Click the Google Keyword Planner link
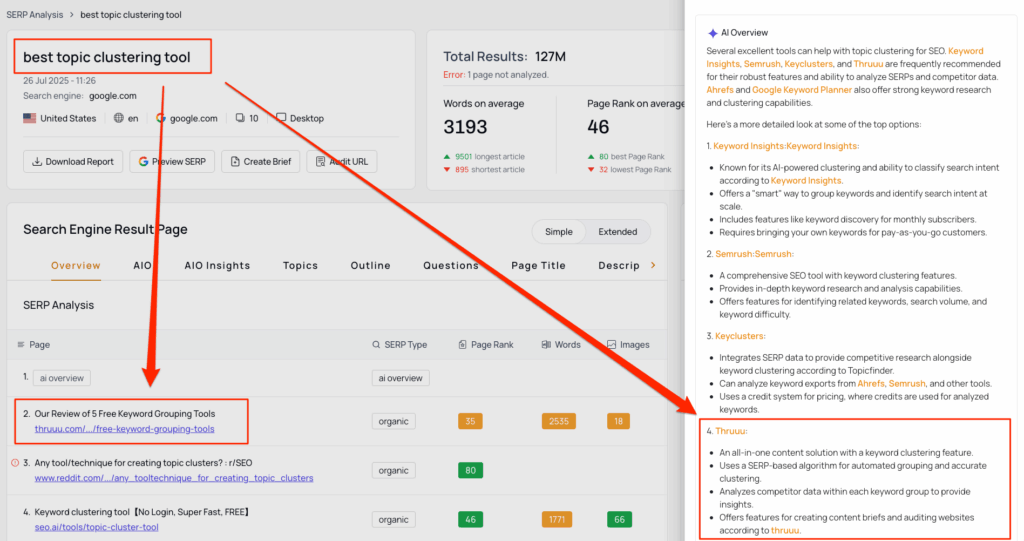This screenshot has width=1024, height=541. tap(801, 90)
